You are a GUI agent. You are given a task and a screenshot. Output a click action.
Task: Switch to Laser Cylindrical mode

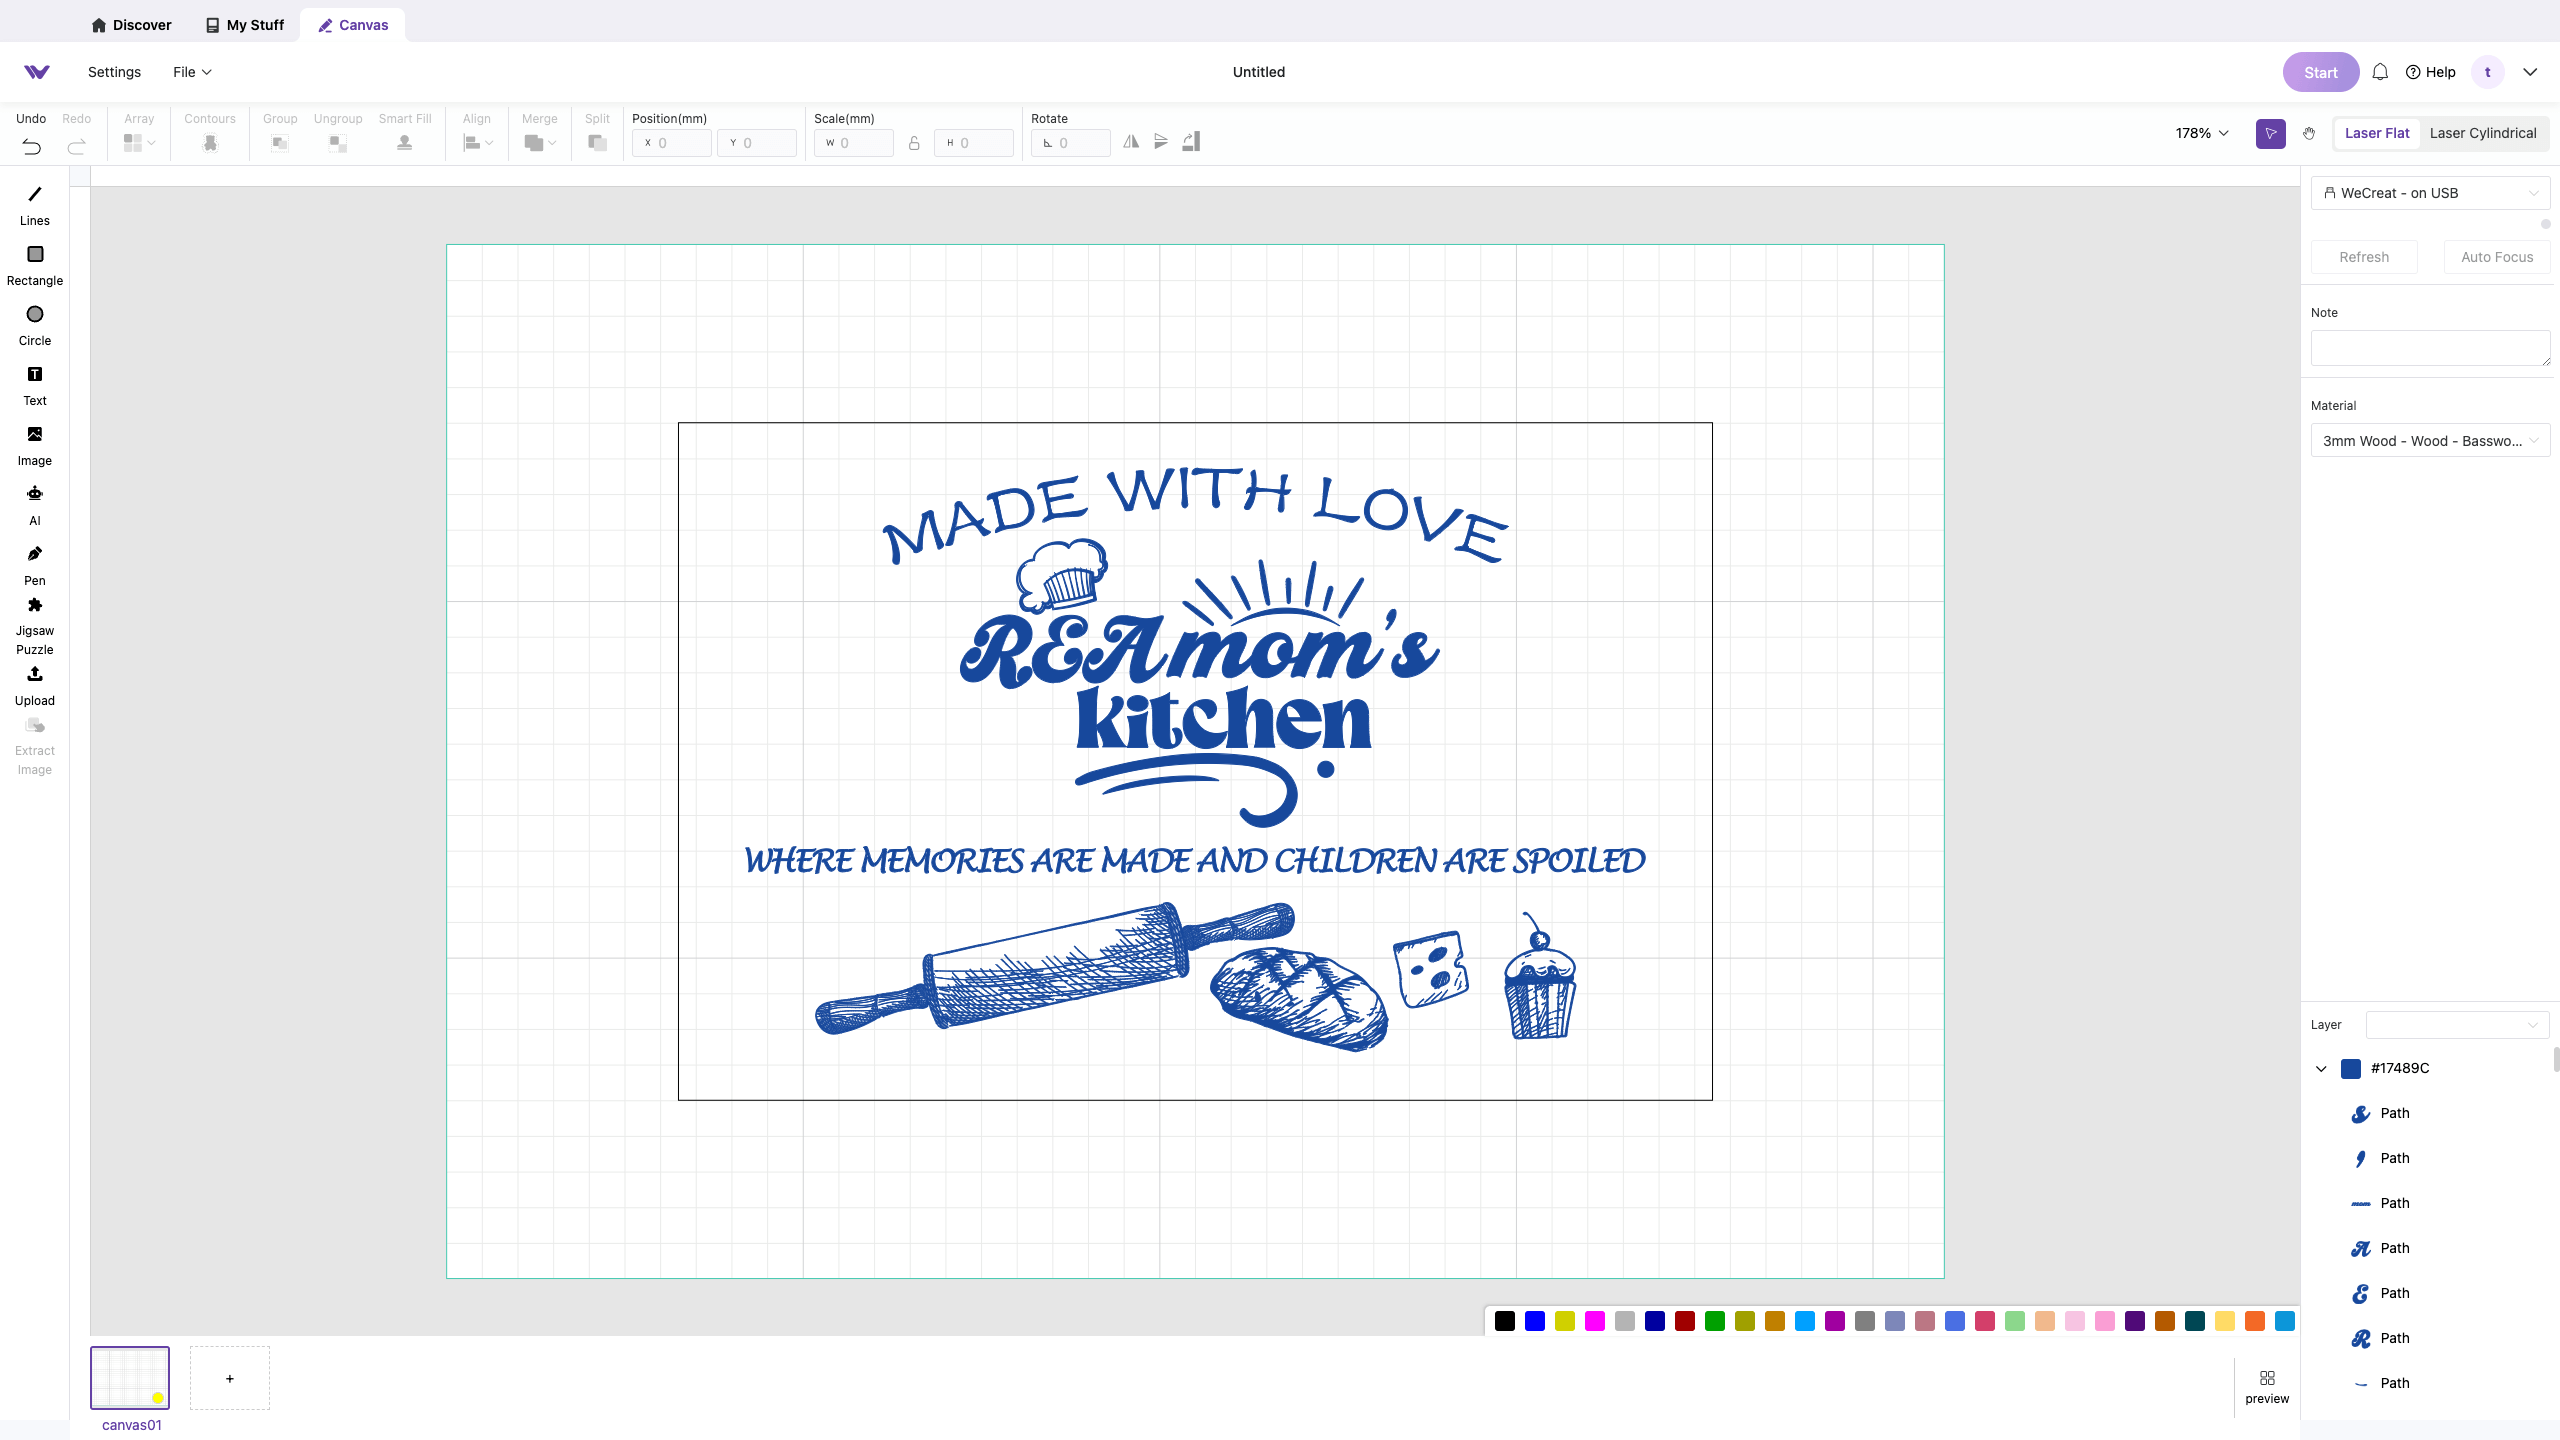[x=2483, y=133]
